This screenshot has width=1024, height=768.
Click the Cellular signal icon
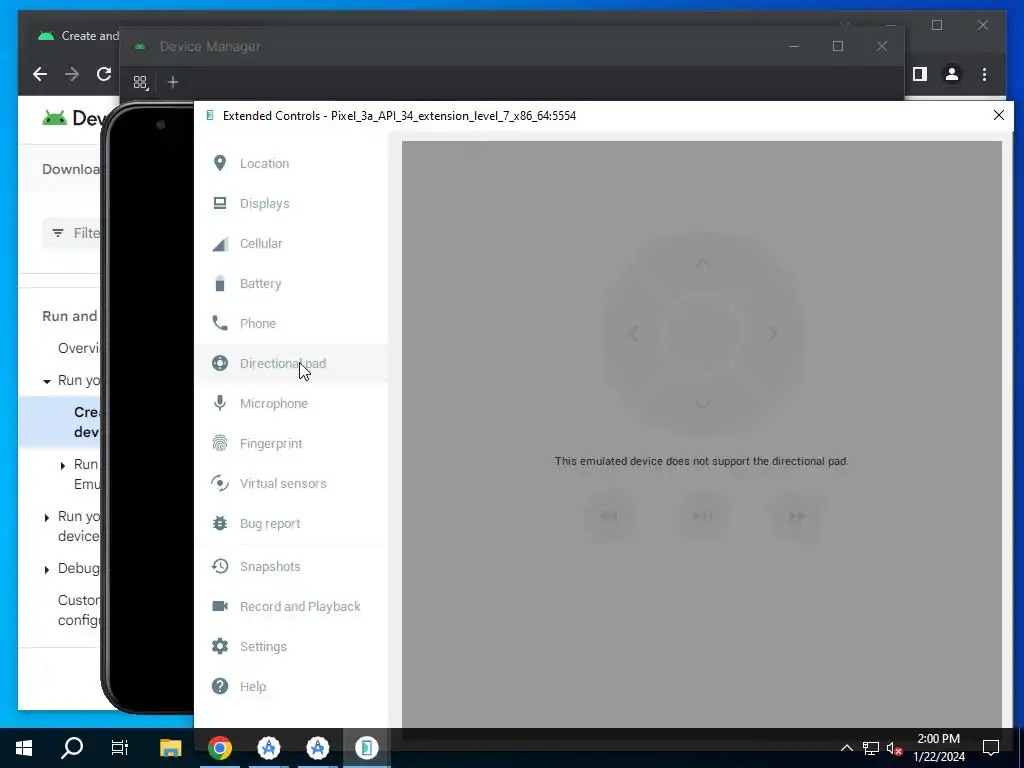(220, 244)
